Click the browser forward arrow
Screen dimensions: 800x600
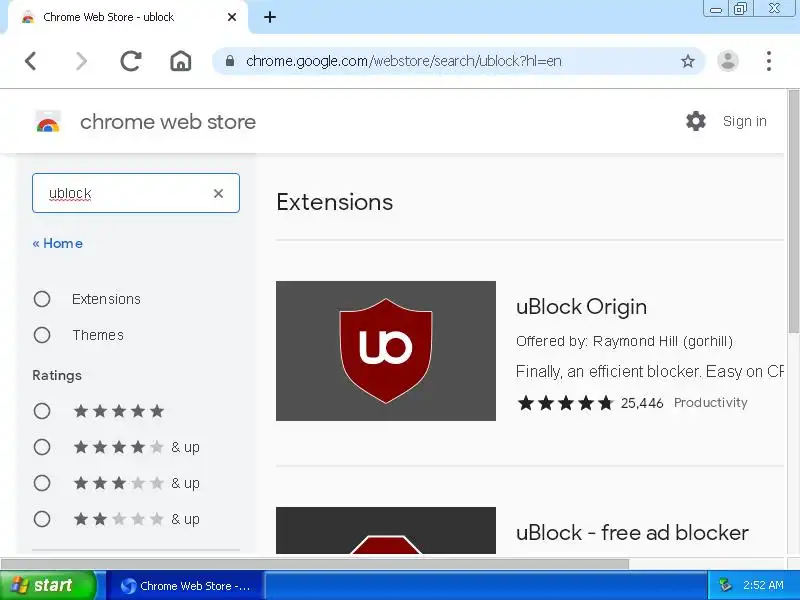(81, 61)
